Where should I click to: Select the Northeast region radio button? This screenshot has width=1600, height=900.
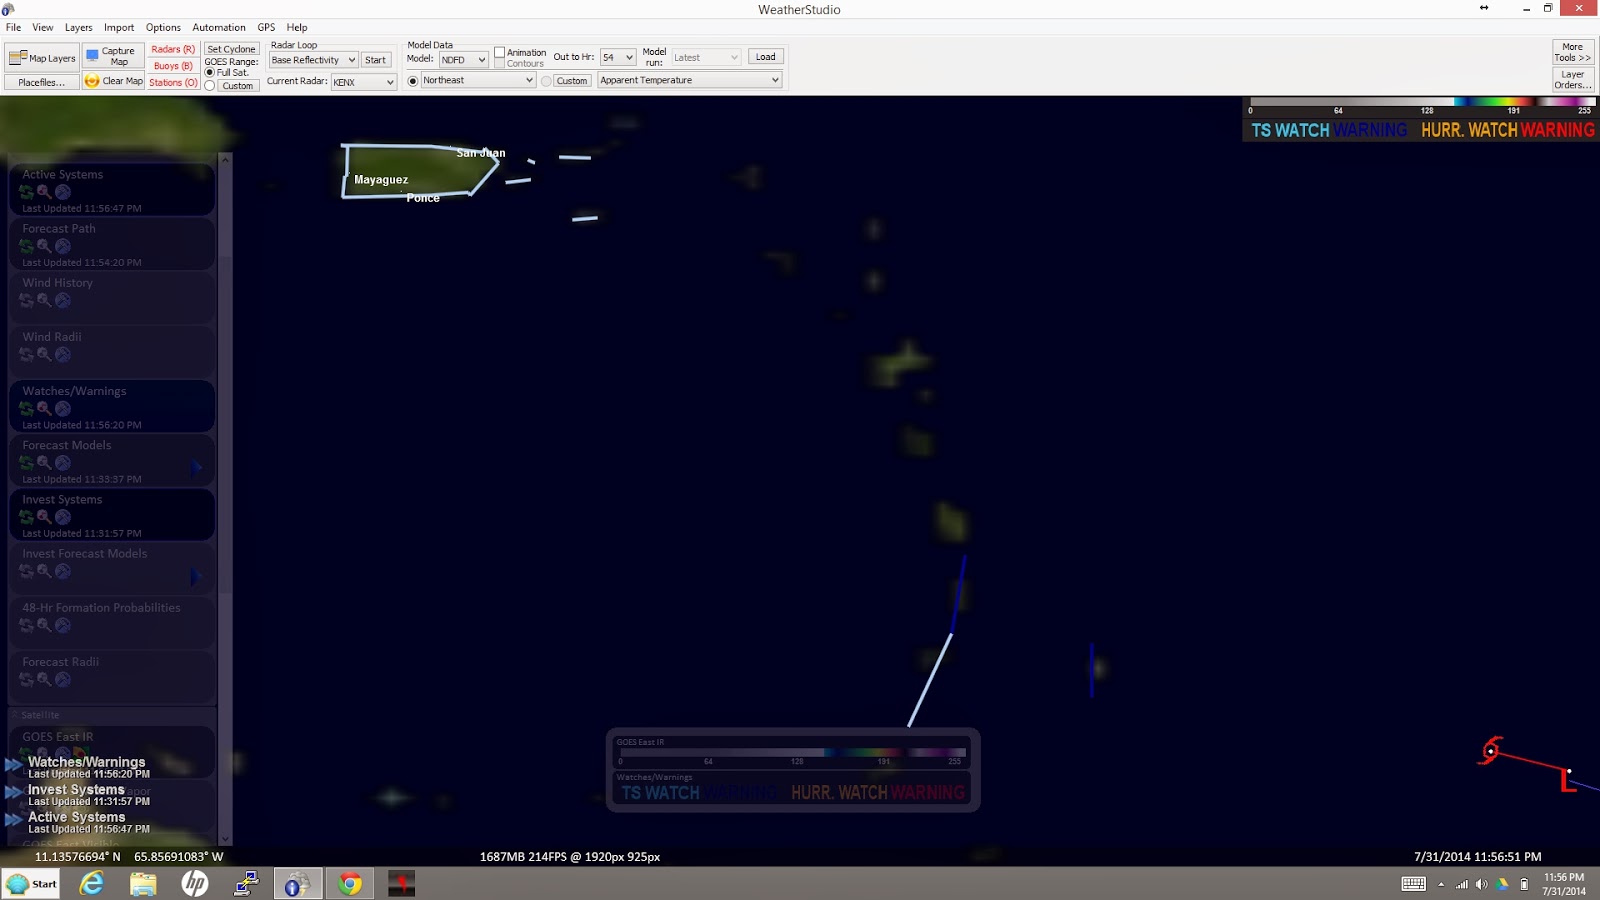(413, 81)
